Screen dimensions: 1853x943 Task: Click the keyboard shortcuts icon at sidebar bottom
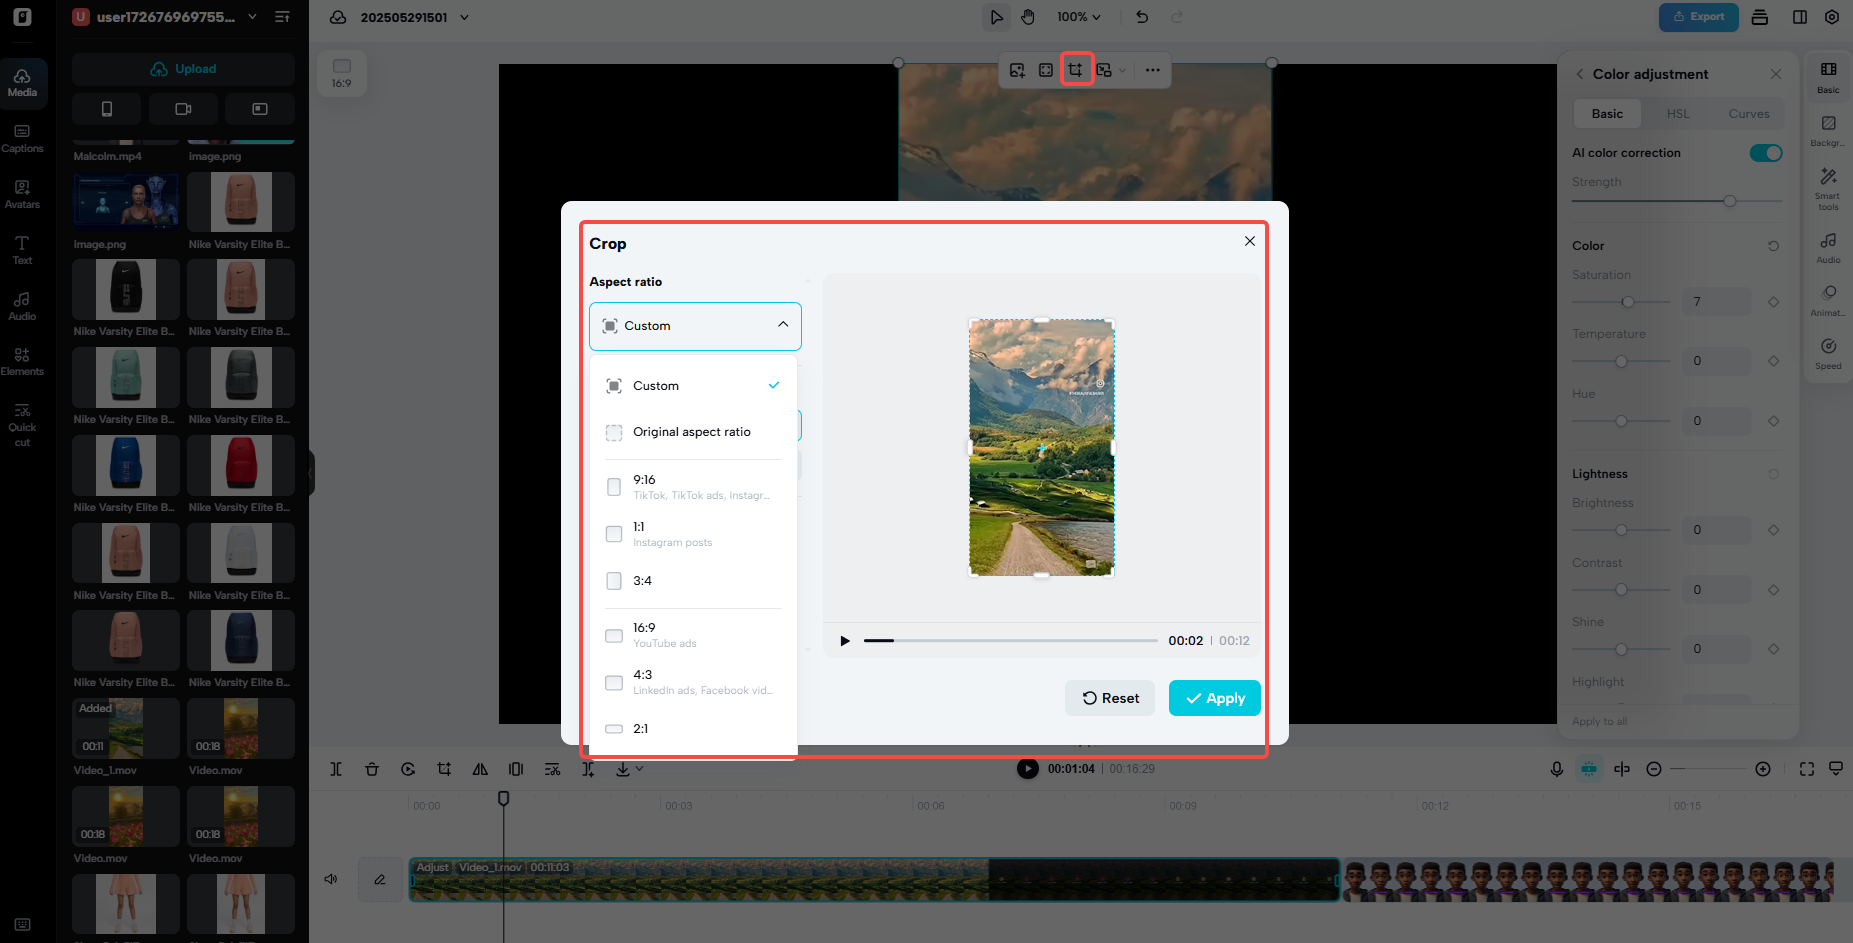[22, 924]
